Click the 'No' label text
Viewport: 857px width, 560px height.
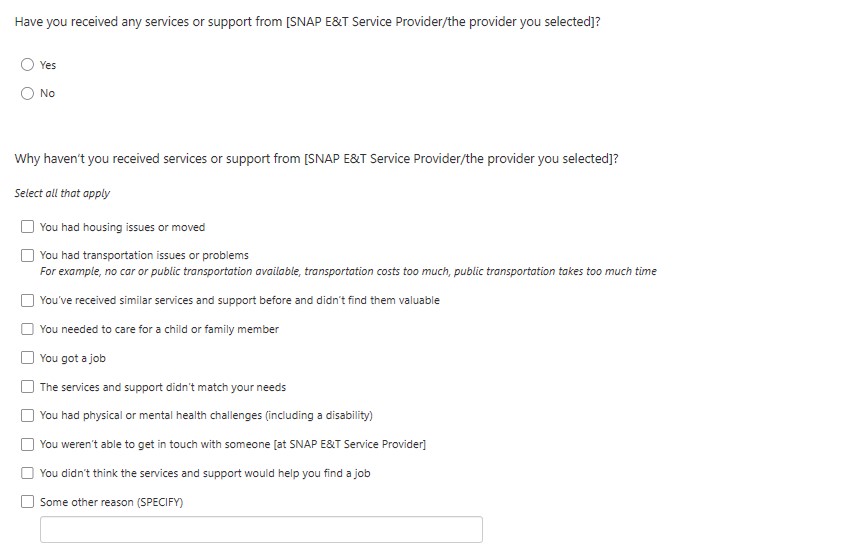pyautogui.click(x=47, y=93)
